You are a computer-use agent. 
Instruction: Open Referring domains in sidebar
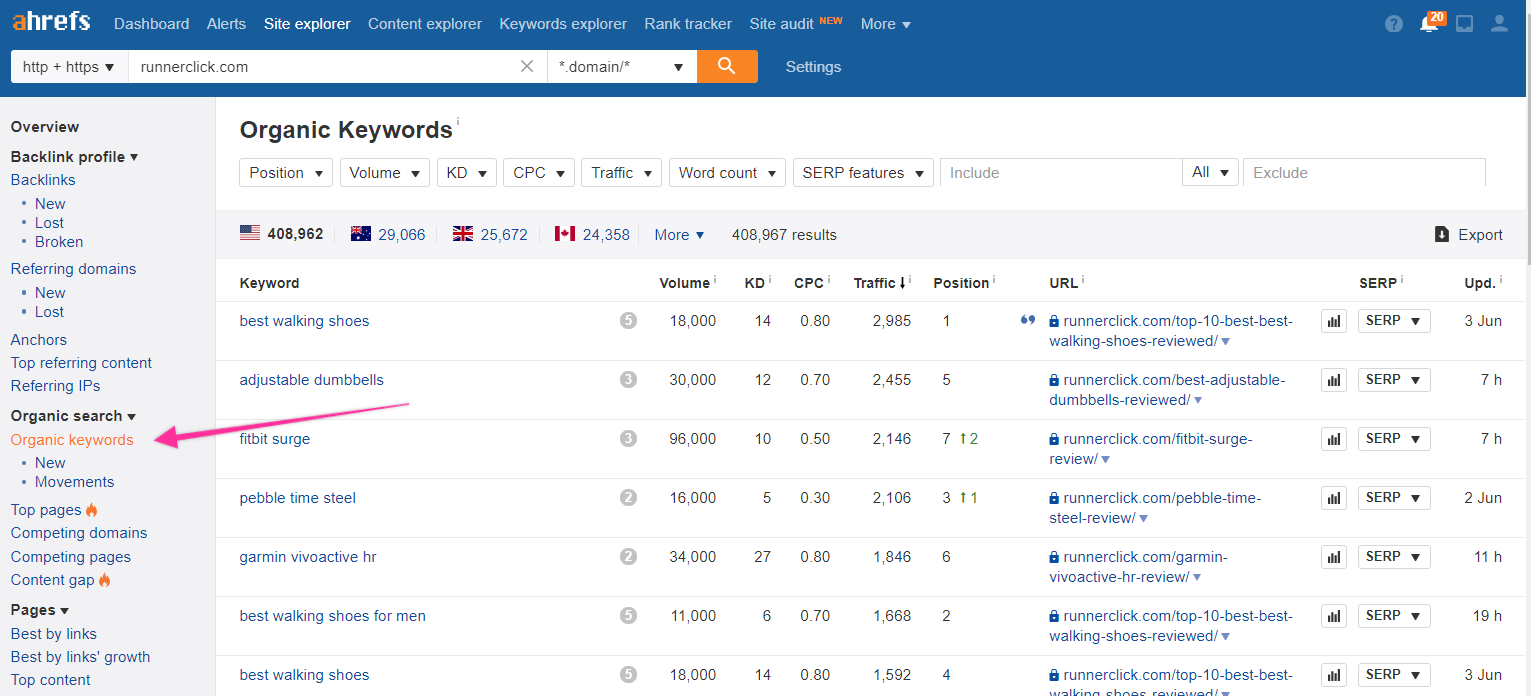[x=73, y=269]
